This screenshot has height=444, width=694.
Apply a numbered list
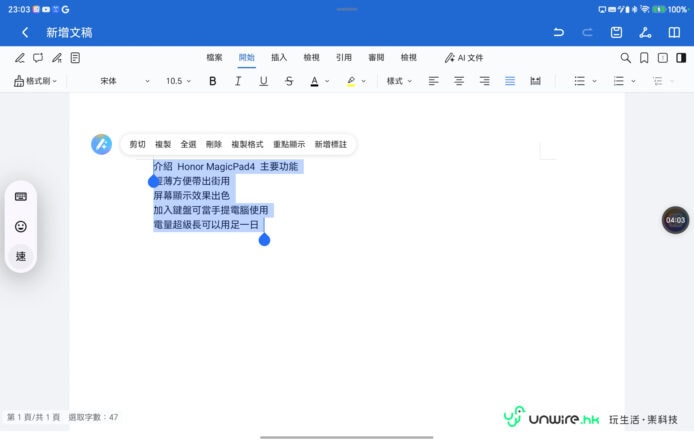[618, 81]
